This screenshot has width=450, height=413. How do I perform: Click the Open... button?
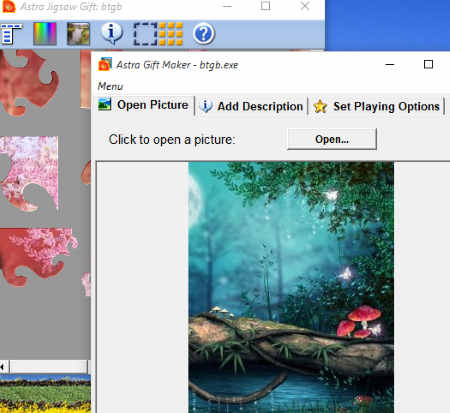pos(332,139)
